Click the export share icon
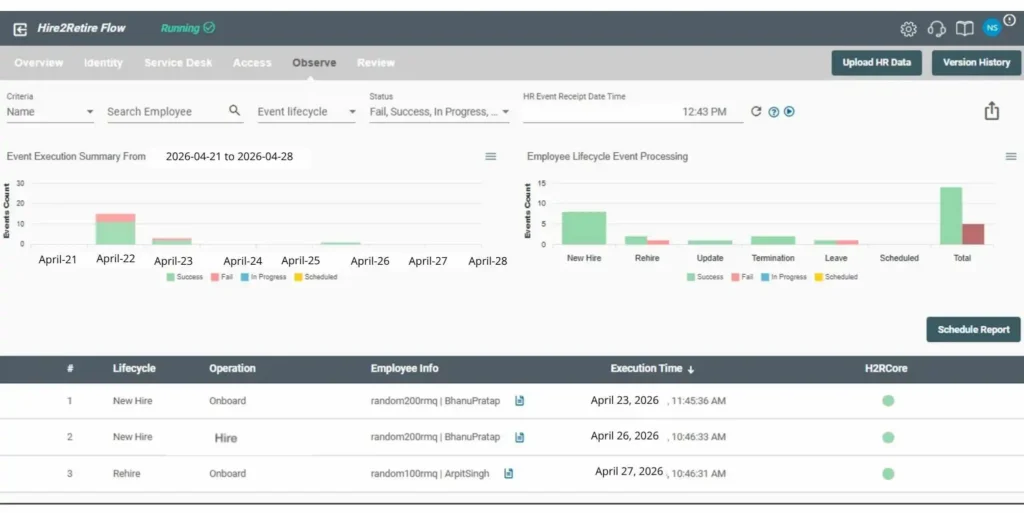1024x513 pixels. point(992,111)
